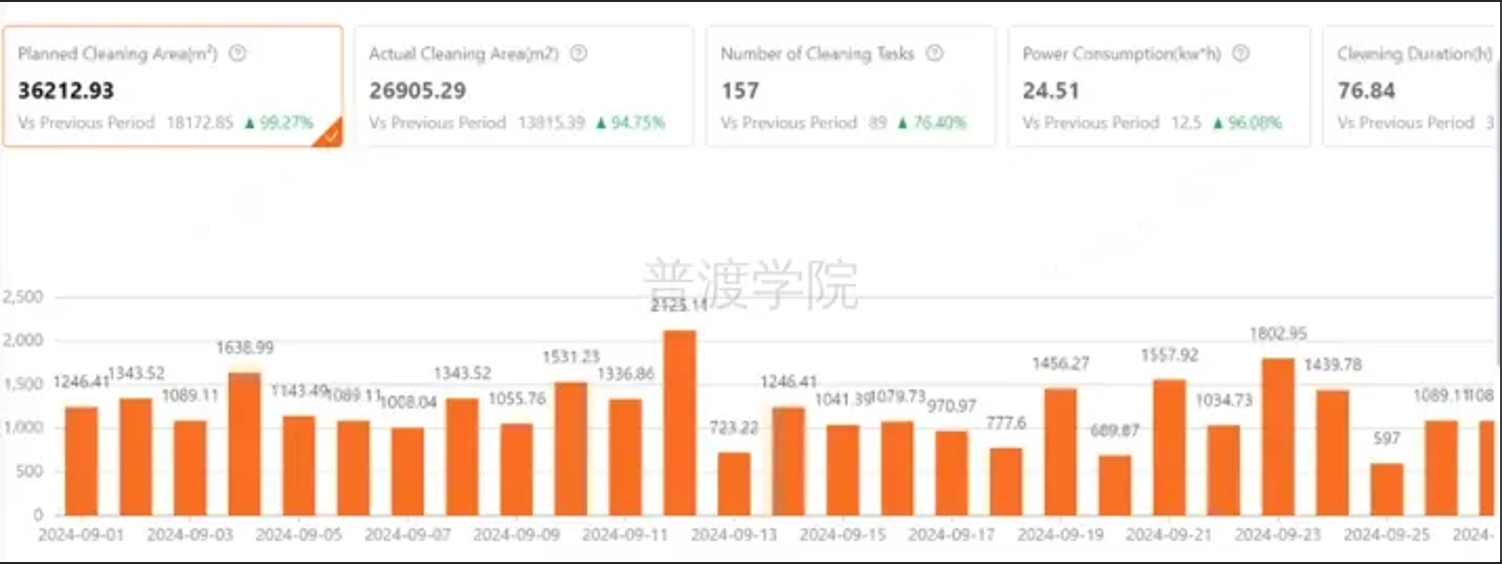Click help icon beside Planned Cleaning Area
Screen dimensions: 1502x564
coord(237,54)
